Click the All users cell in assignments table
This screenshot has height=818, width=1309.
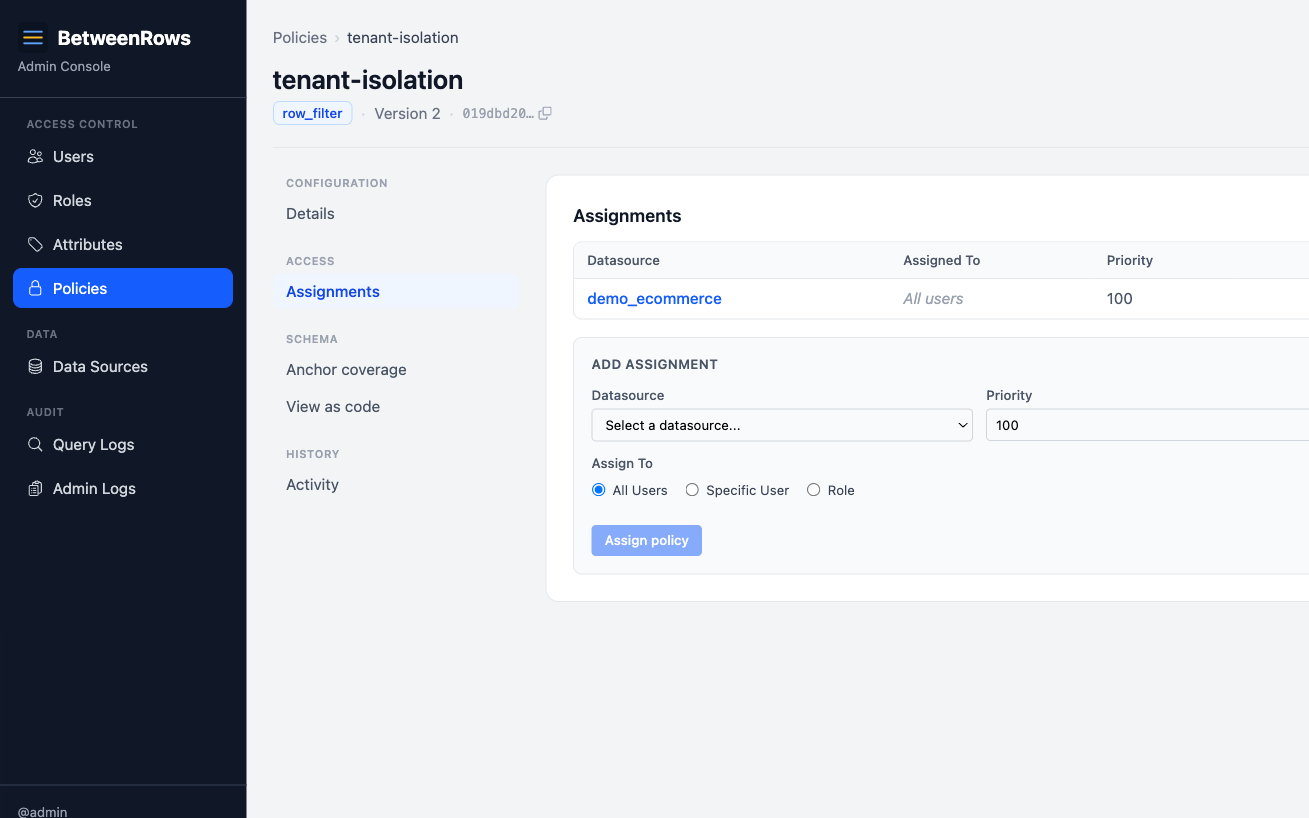point(933,299)
